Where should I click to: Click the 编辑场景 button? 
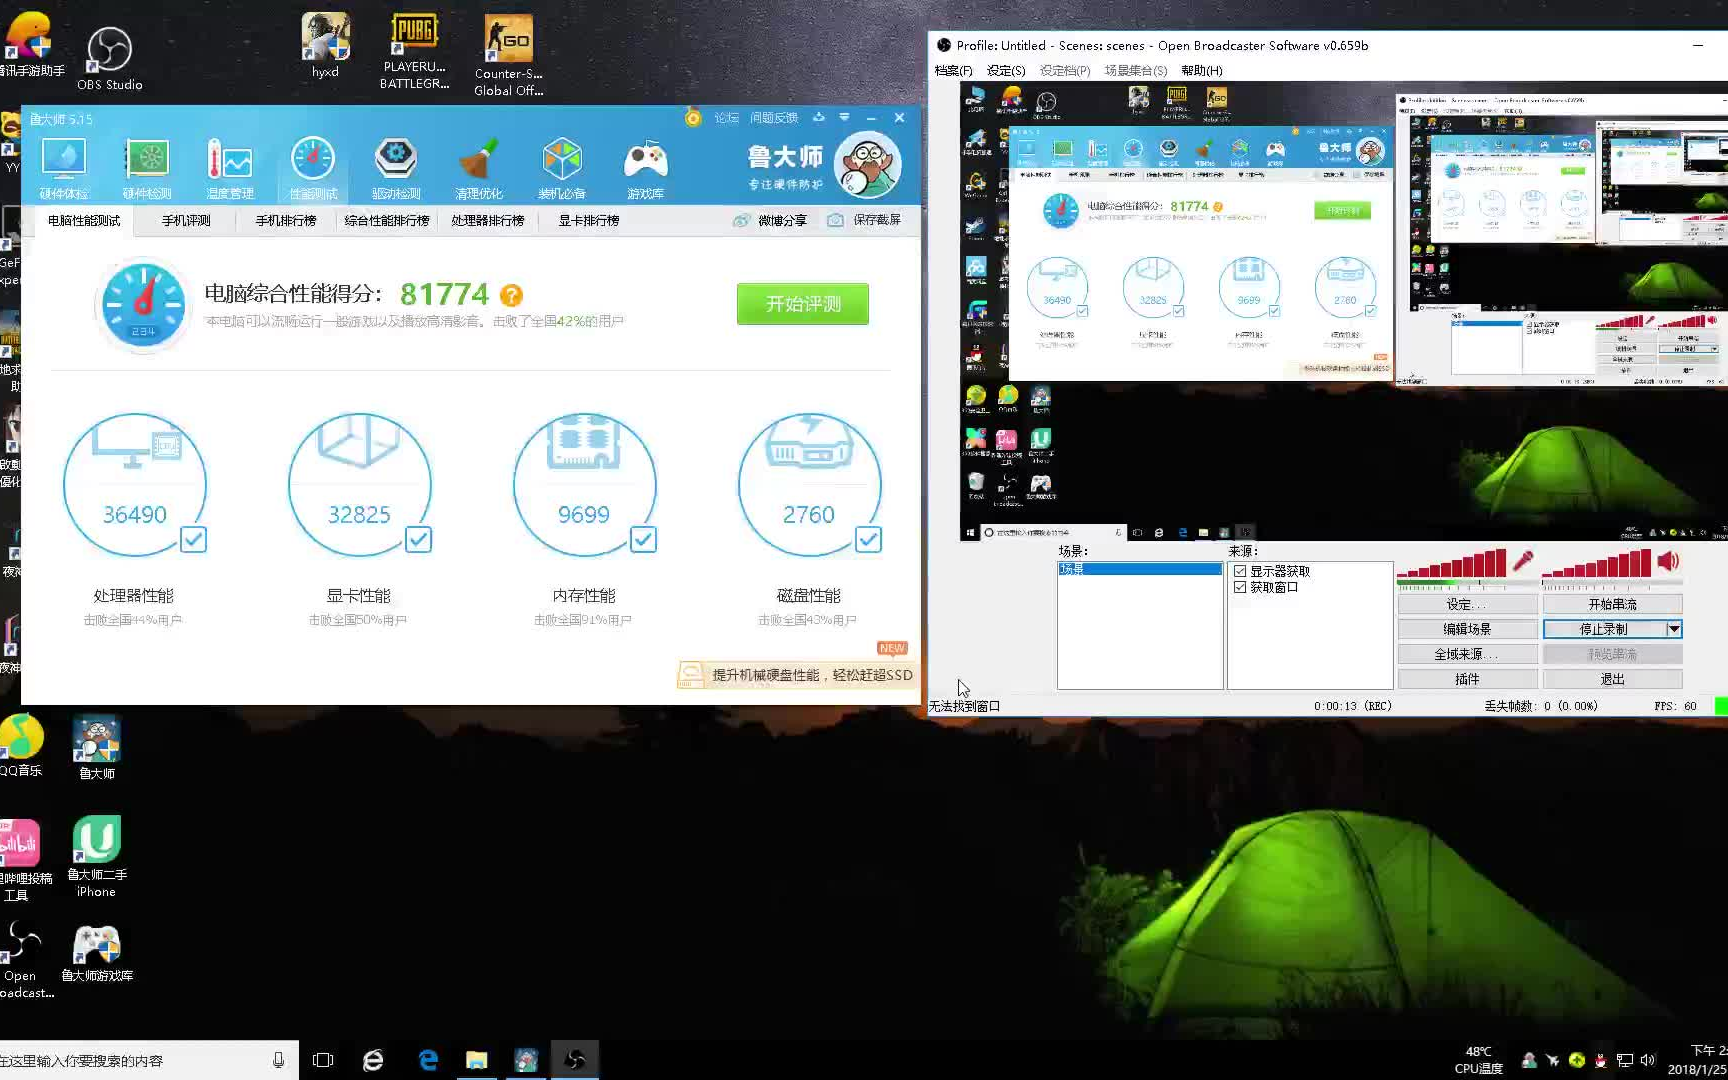[1467, 629]
